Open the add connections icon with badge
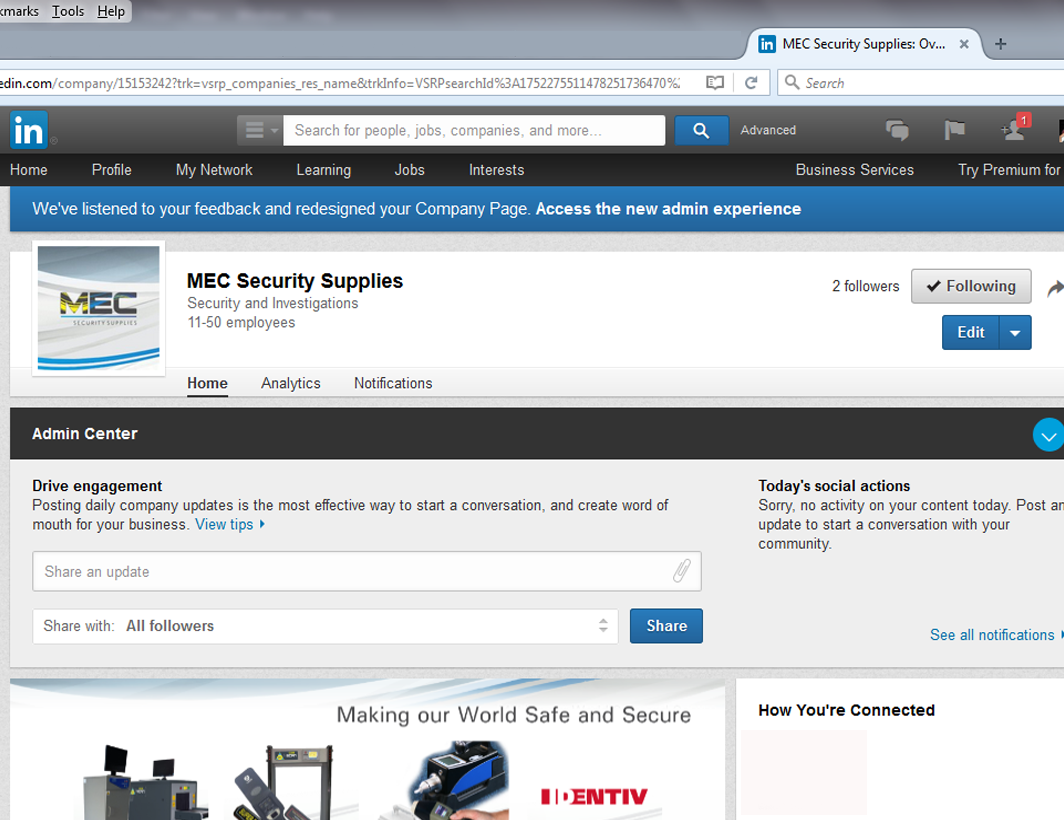The height and width of the screenshot is (820, 1064). pos(1012,130)
